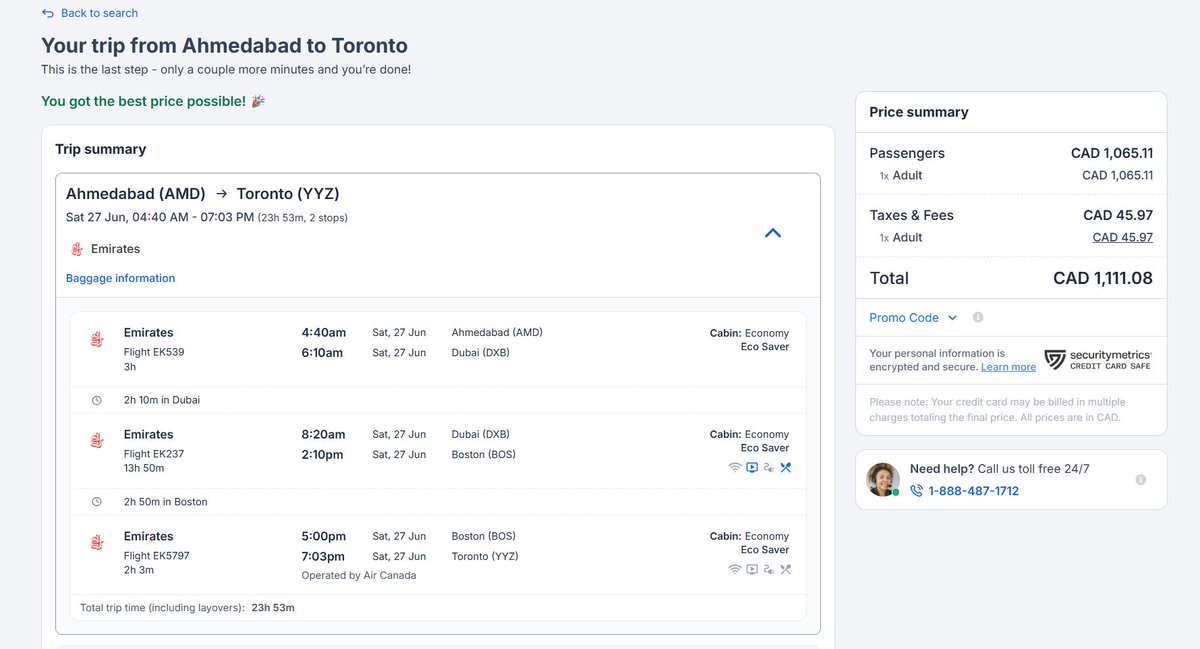Click the power outlet icon on flight EK5797
The image size is (1200, 649).
tap(769, 569)
